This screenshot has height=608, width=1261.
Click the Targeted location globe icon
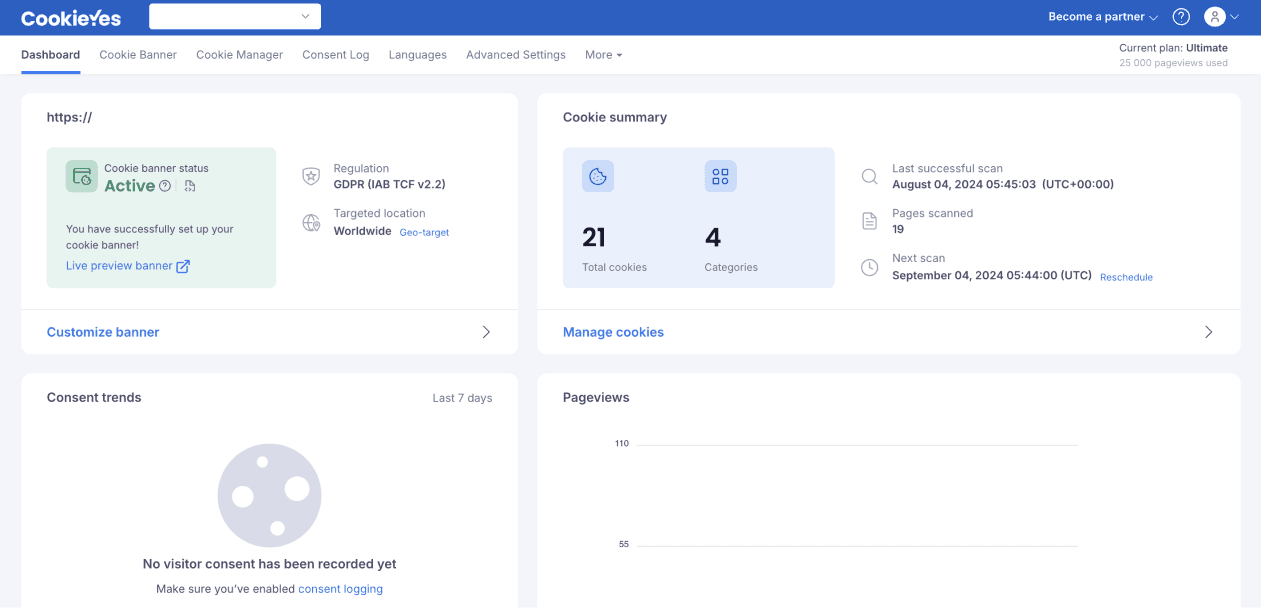coord(312,222)
